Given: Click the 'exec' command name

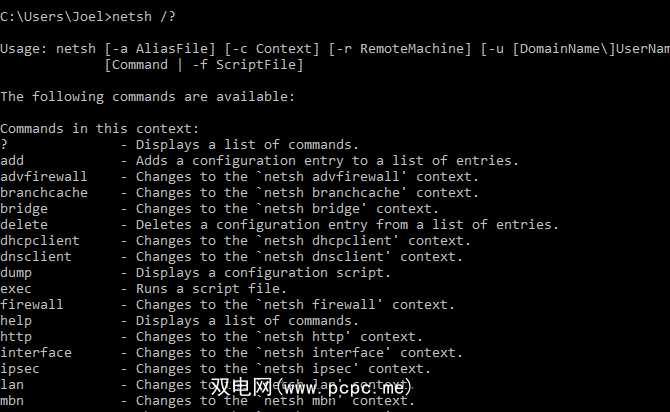Looking at the screenshot, I should pyautogui.click(x=16, y=288).
